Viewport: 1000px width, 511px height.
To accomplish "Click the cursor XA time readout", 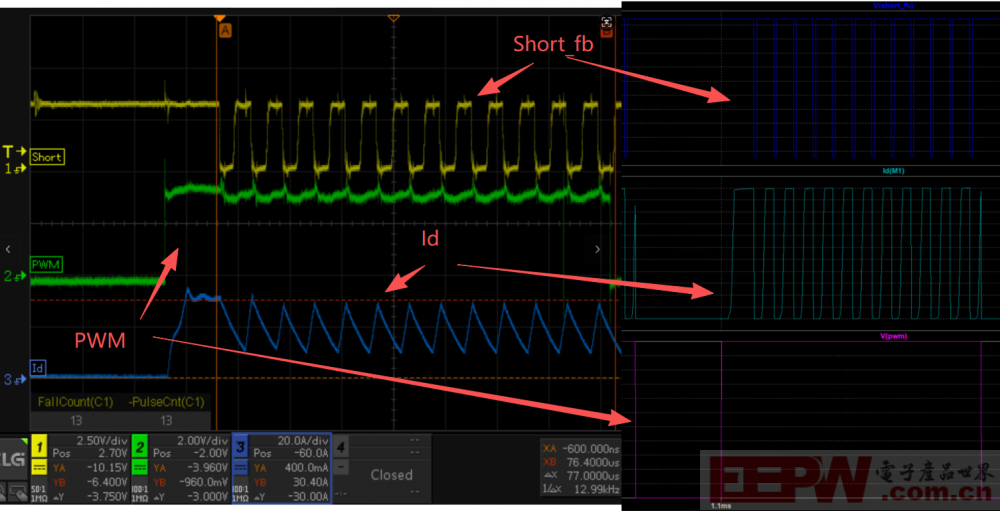I will 580,450.
